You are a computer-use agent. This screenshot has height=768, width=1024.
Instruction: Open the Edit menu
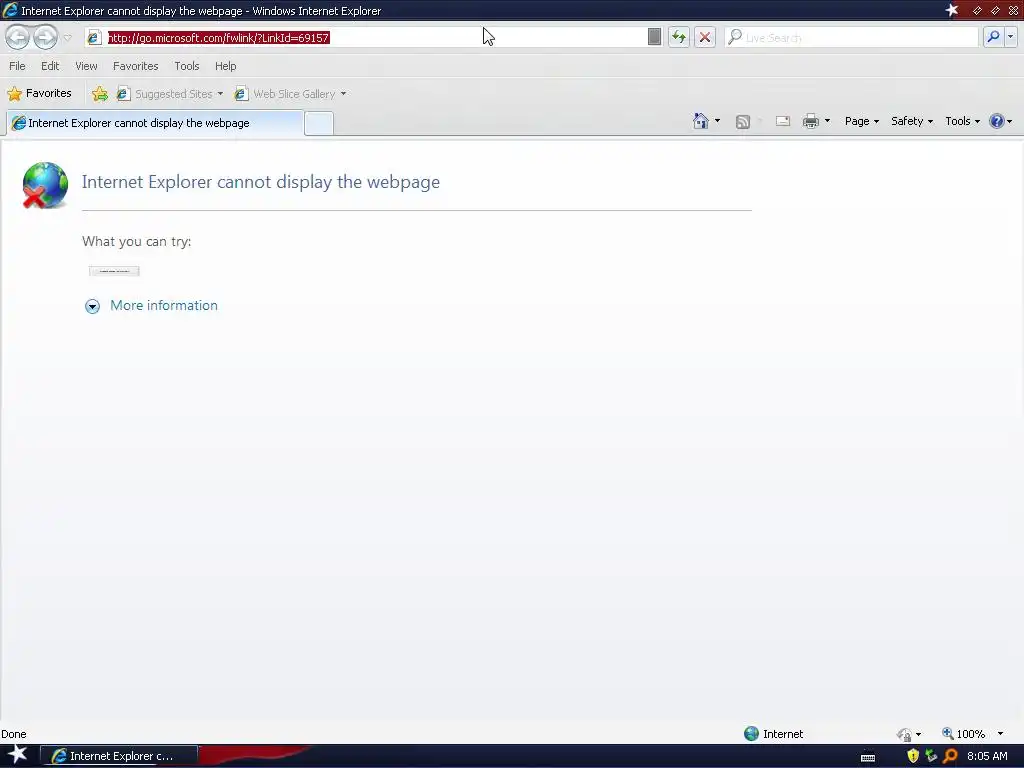[50, 66]
